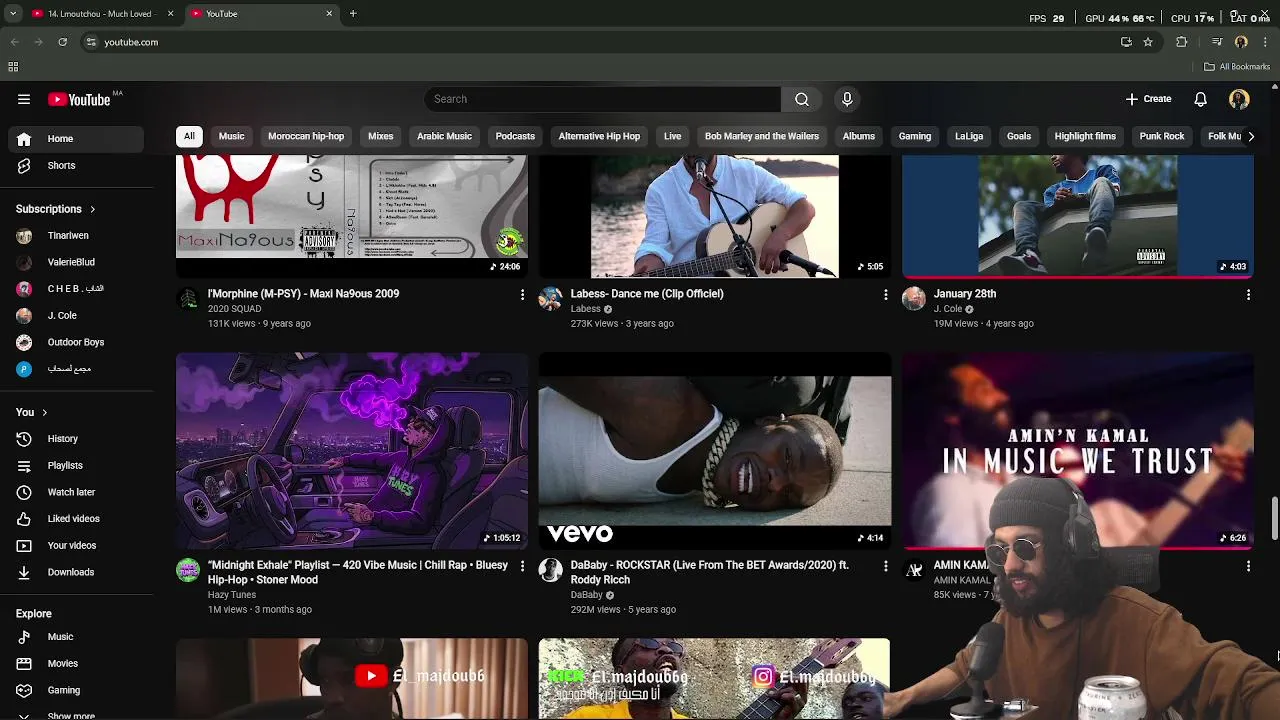Click the search magnifier button

tap(801, 99)
